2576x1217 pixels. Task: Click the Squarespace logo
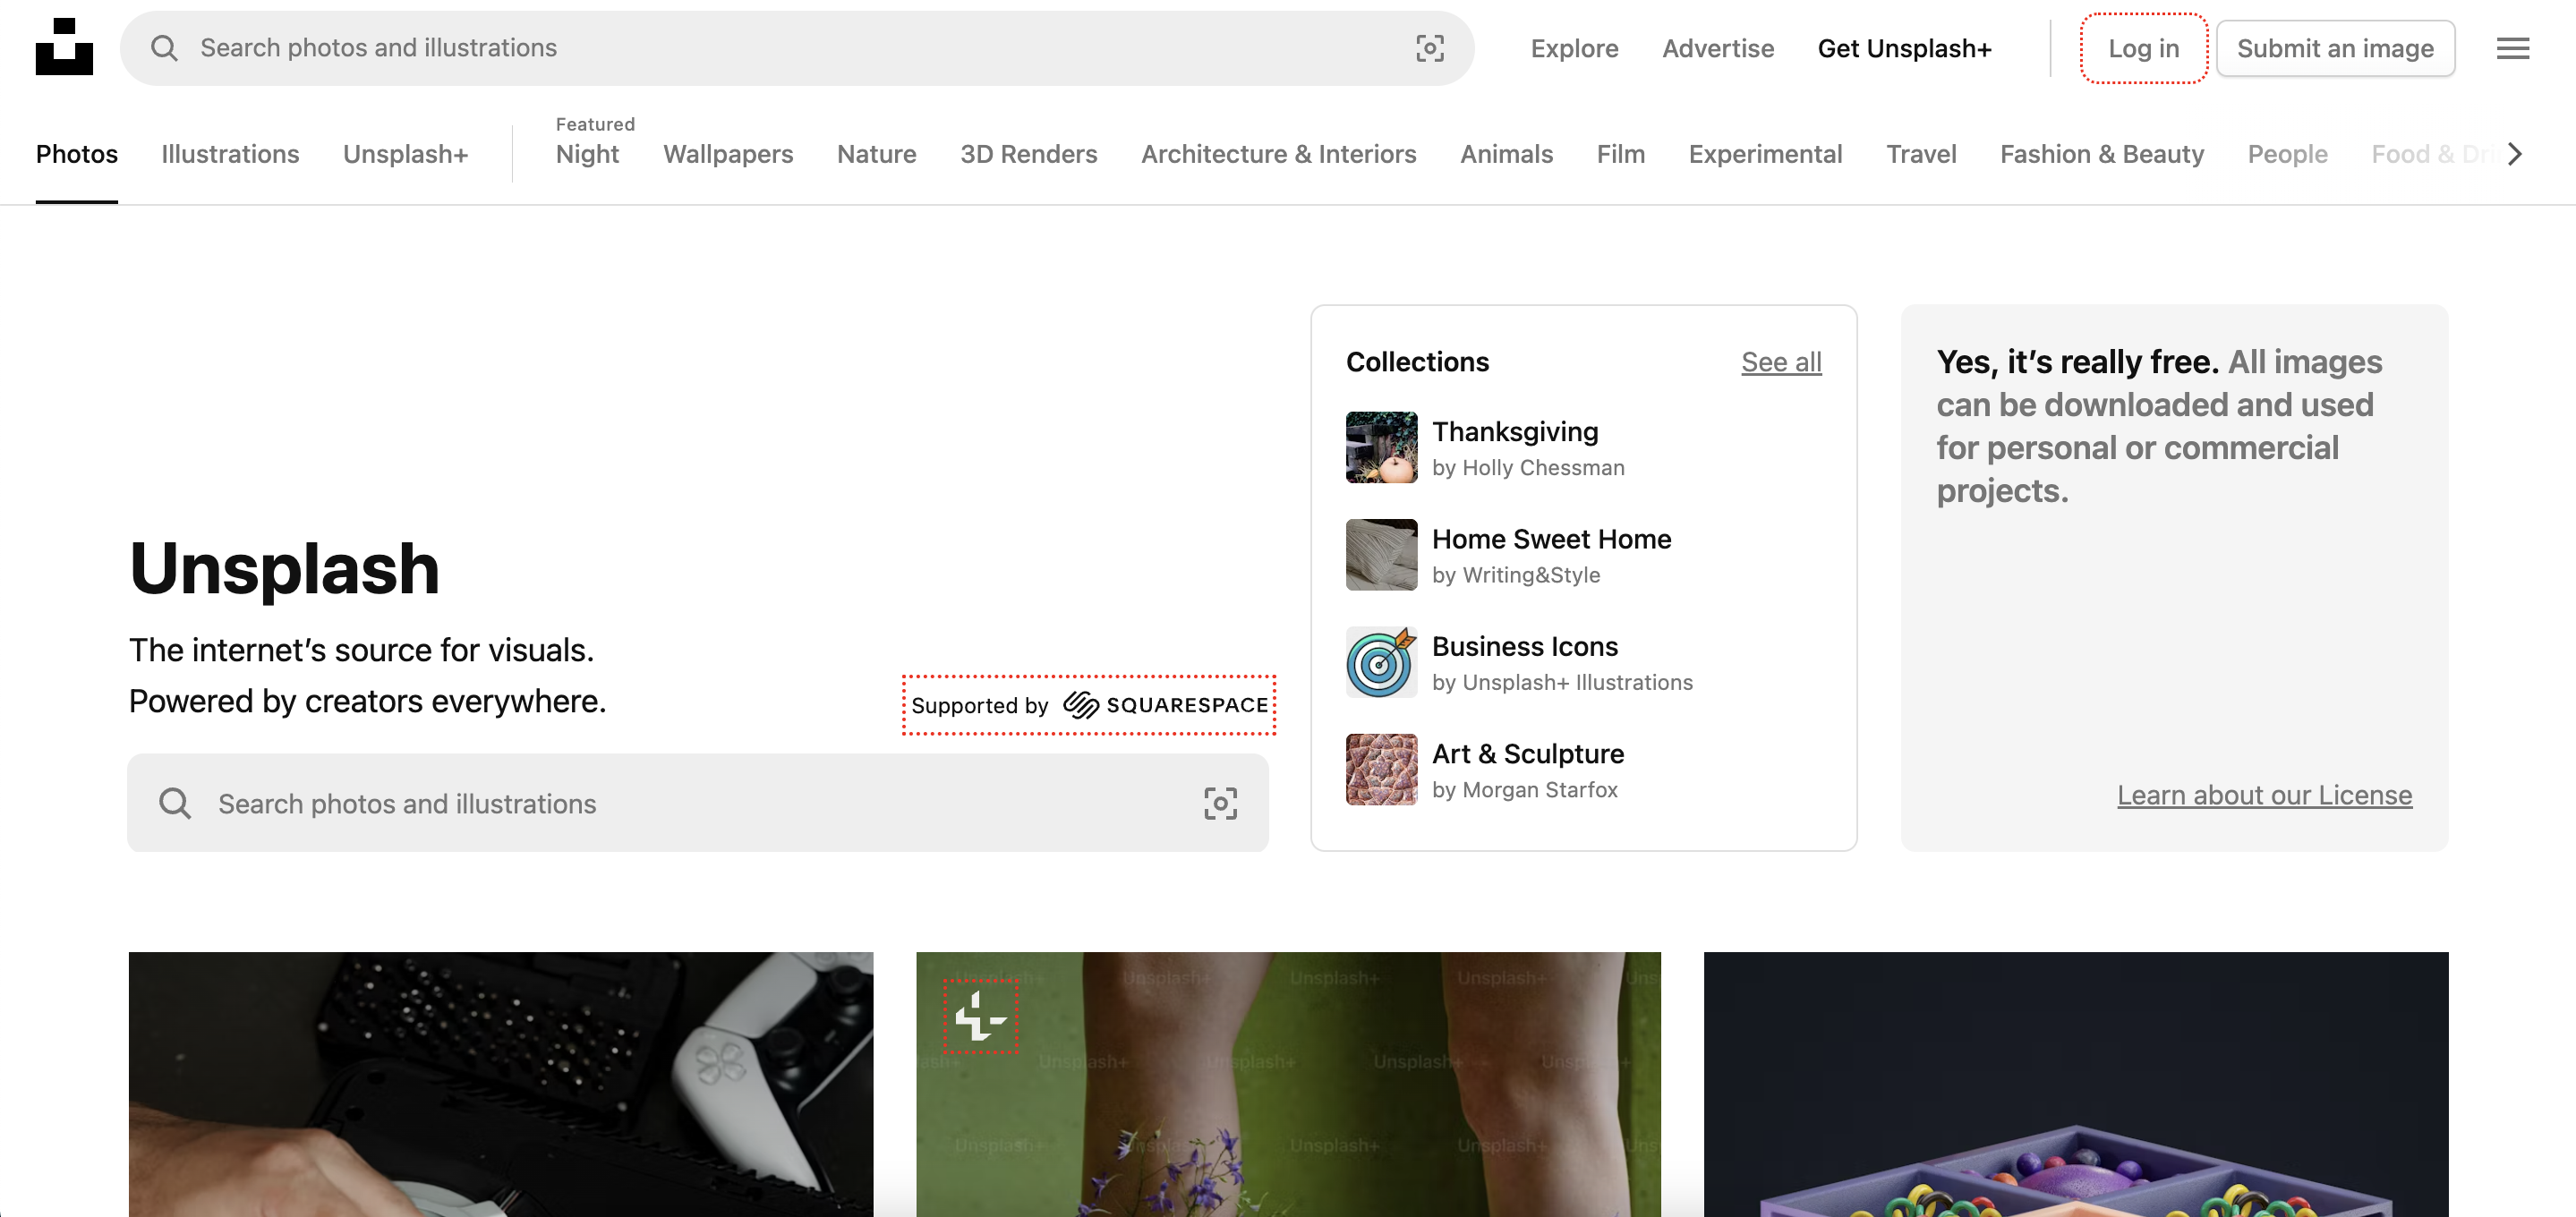1166,705
